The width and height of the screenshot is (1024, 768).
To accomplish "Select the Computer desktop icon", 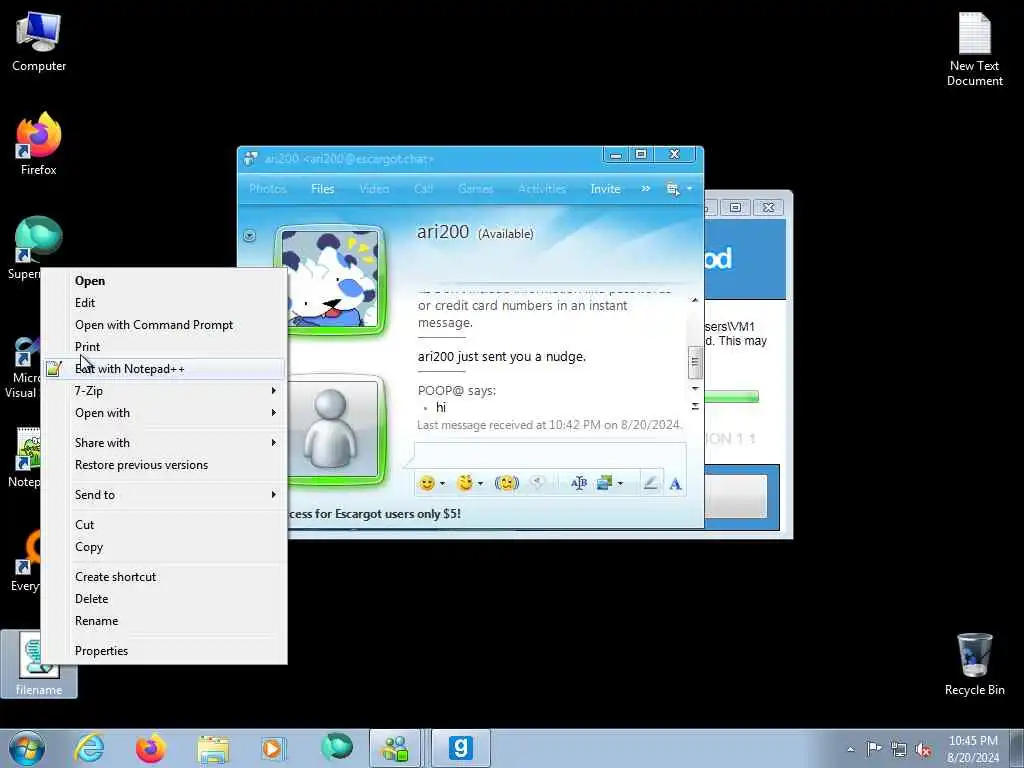I will click(39, 42).
